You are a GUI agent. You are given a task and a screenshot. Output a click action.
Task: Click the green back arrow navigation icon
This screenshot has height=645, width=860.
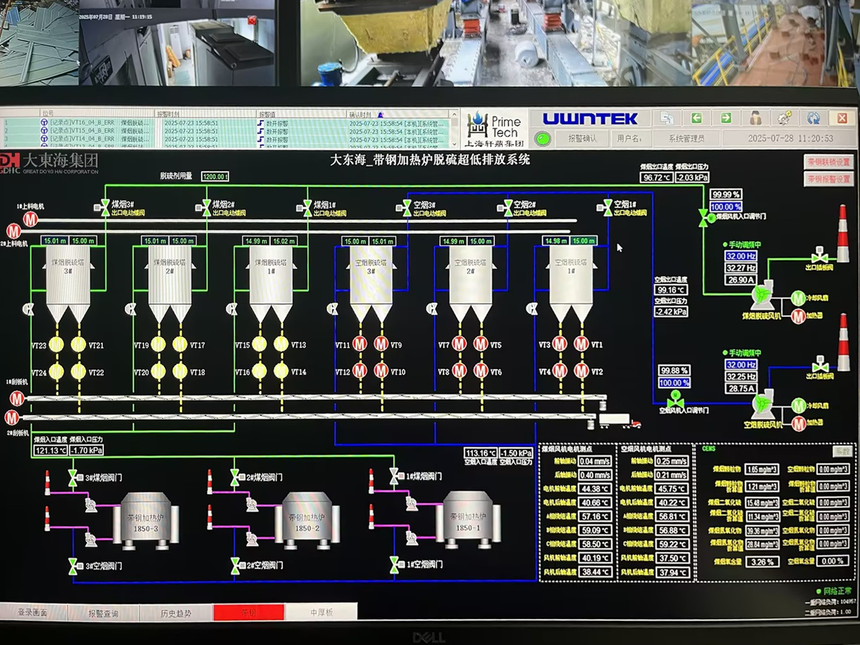[697, 118]
